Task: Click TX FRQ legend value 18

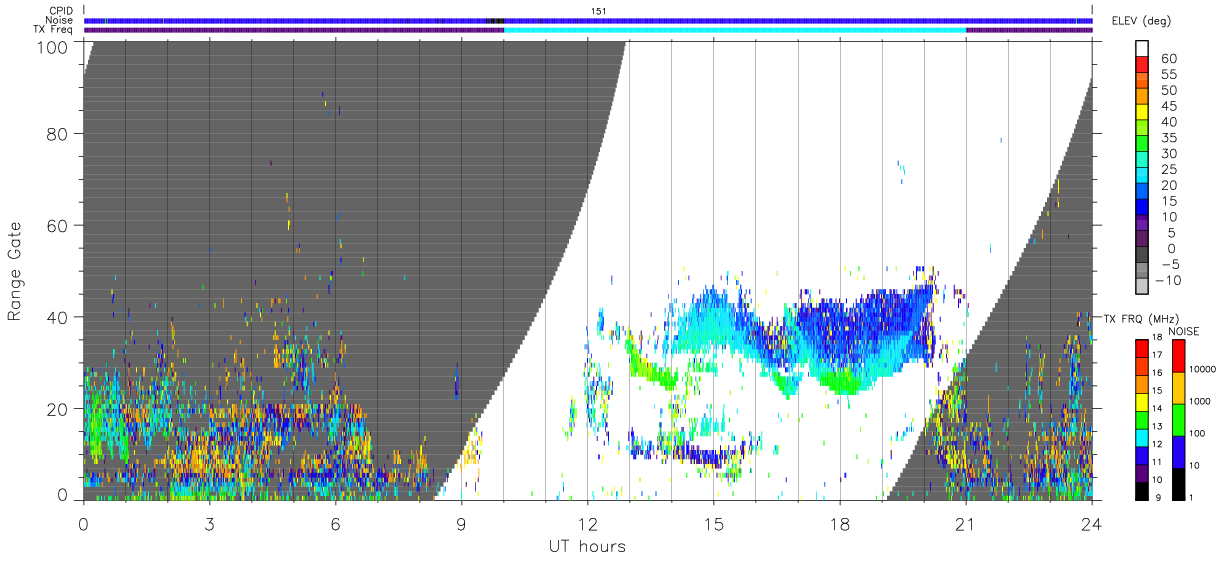Action: tap(1157, 338)
